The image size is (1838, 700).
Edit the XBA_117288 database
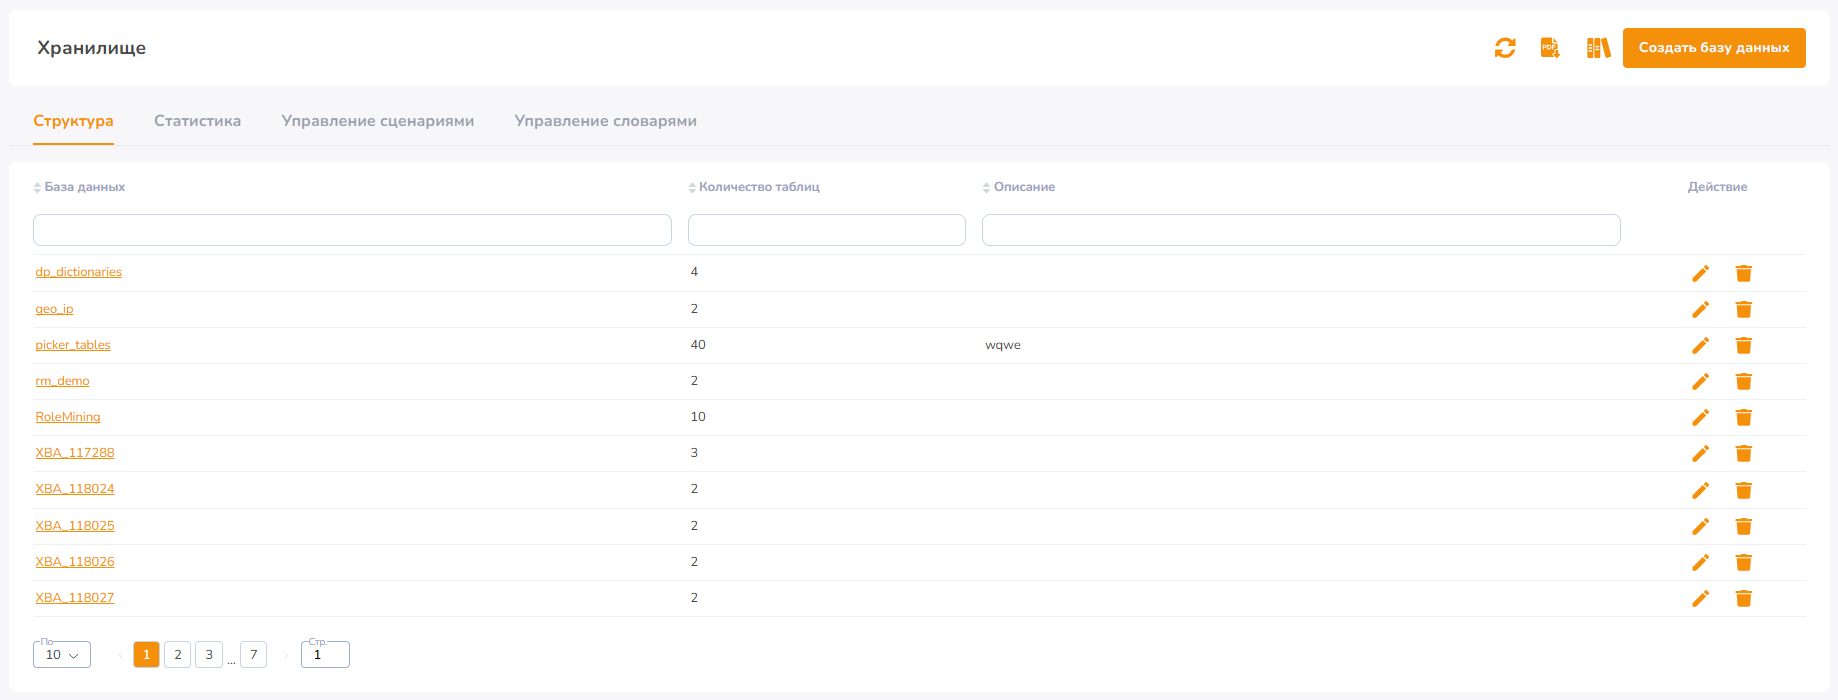[1700, 453]
